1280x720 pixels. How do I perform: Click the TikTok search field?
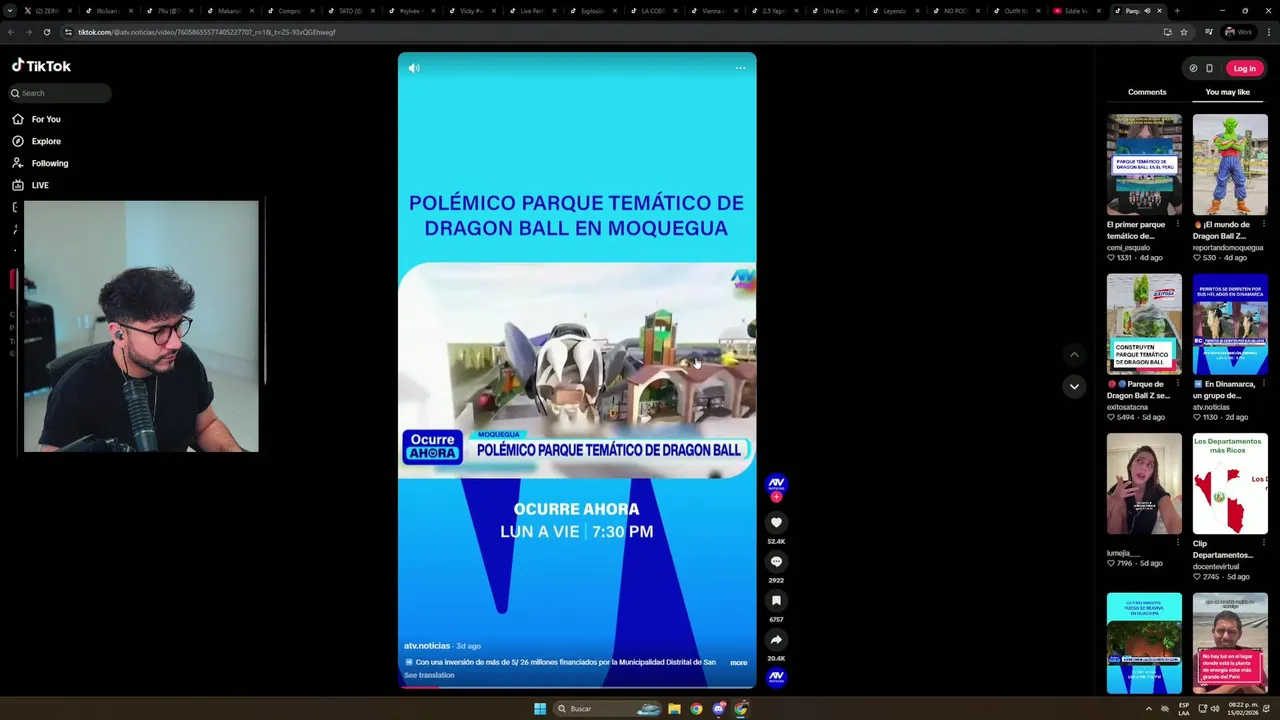tap(60, 93)
